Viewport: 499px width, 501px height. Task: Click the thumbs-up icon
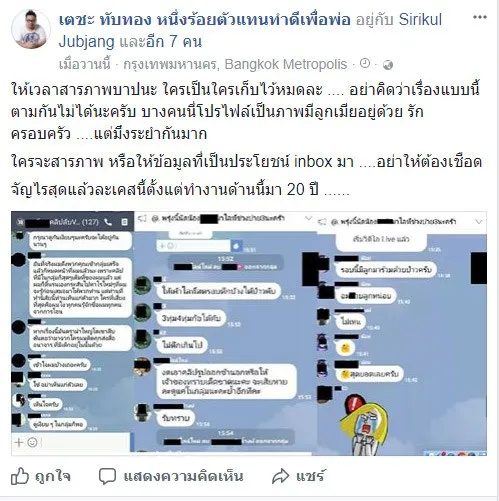(20, 476)
